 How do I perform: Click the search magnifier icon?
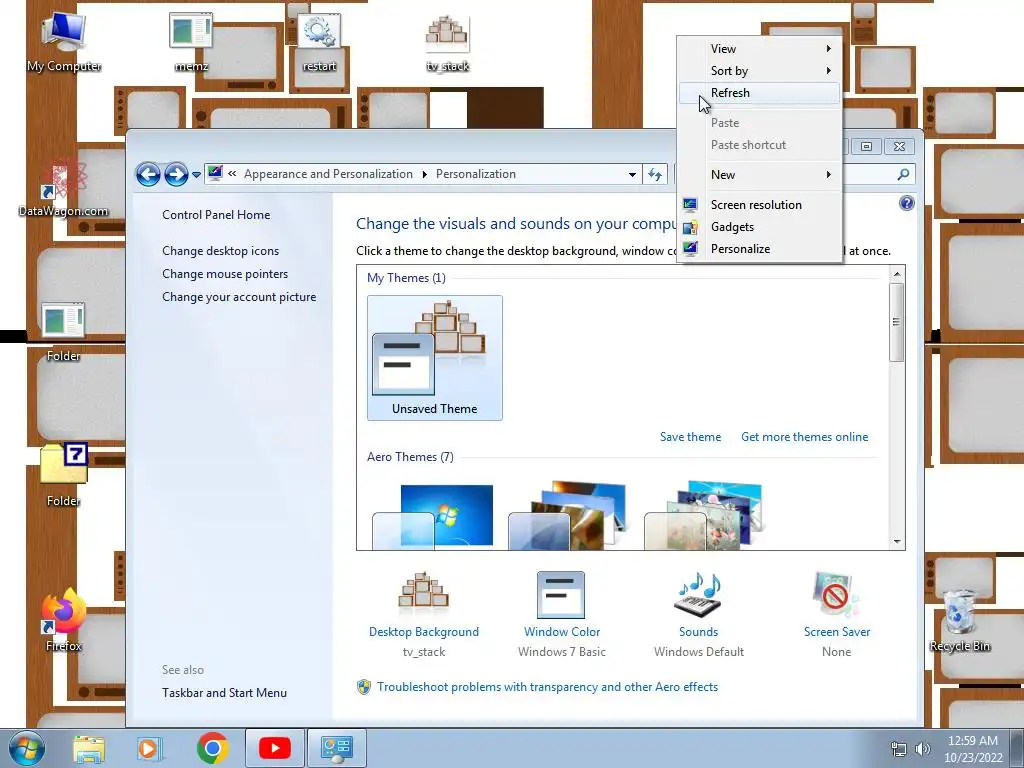coord(903,174)
